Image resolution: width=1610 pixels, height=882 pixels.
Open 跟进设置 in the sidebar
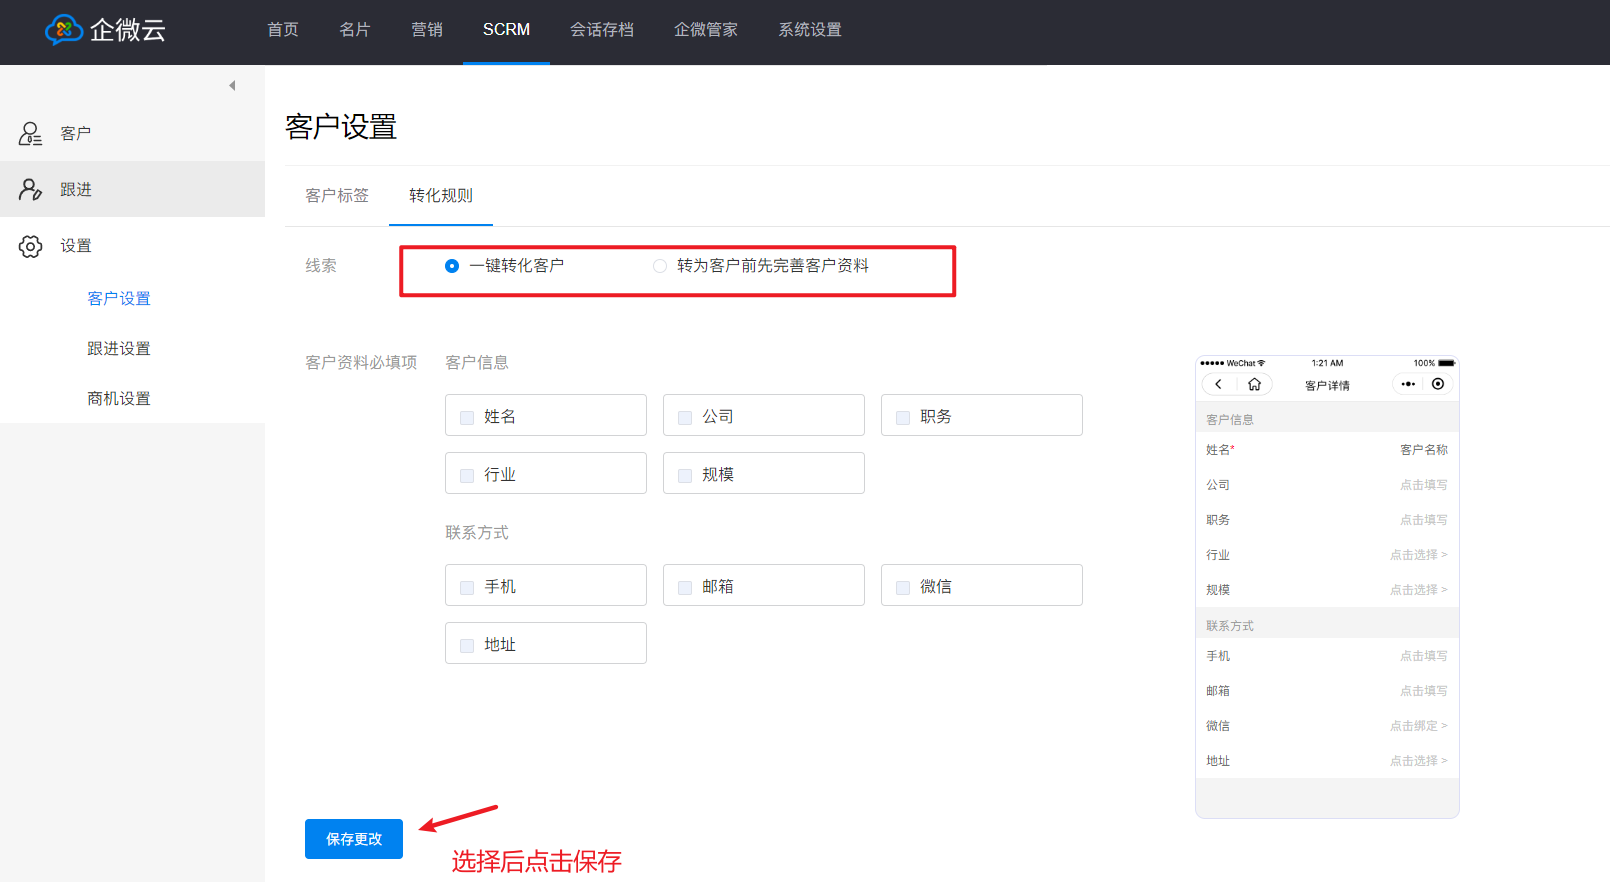pos(119,349)
